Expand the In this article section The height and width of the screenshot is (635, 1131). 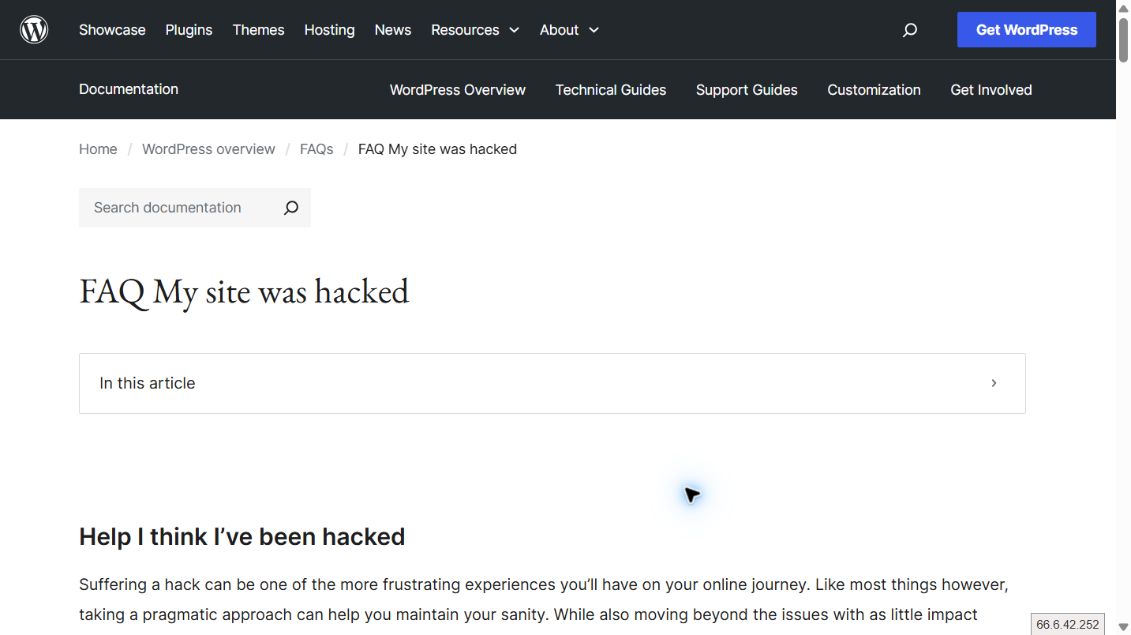[x=552, y=383]
